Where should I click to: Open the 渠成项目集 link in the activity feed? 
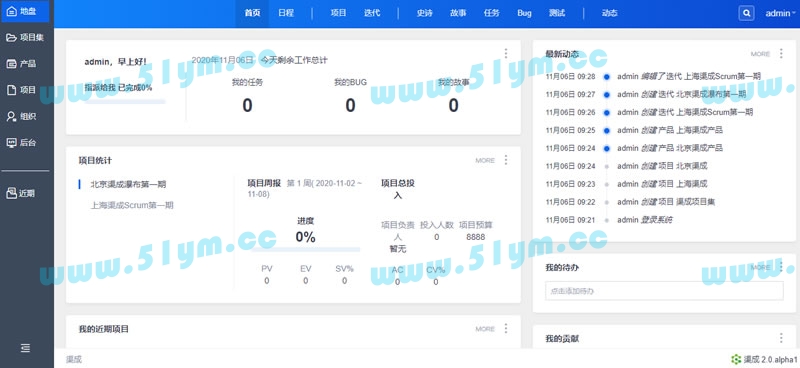695,202
